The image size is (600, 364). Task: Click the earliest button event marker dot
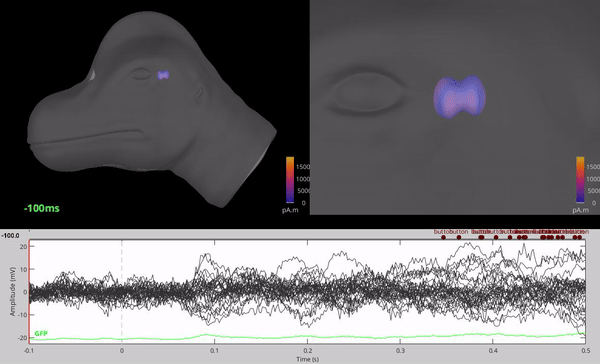443,237
